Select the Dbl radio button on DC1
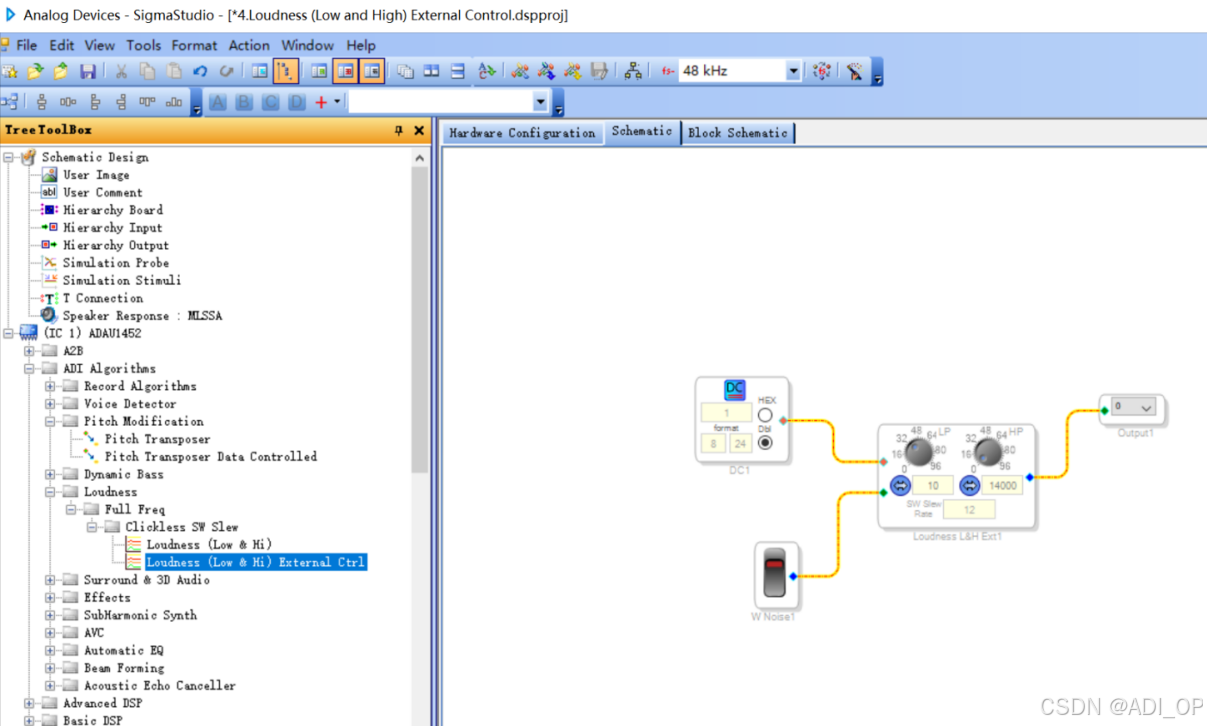This screenshot has height=726, width=1207. click(x=765, y=443)
